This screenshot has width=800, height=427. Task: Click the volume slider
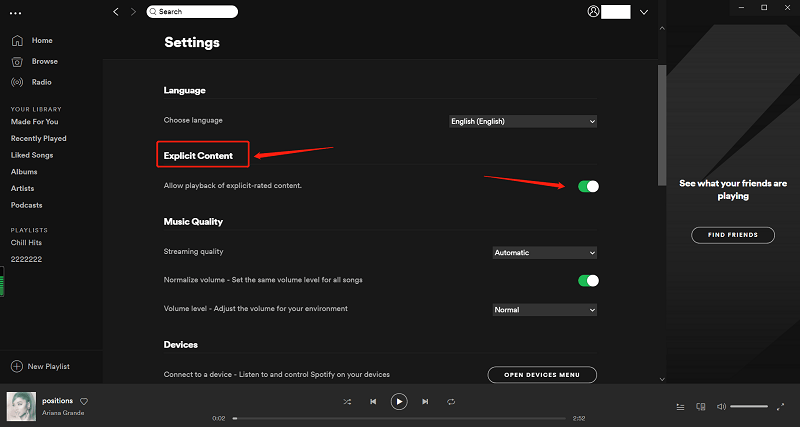748,407
